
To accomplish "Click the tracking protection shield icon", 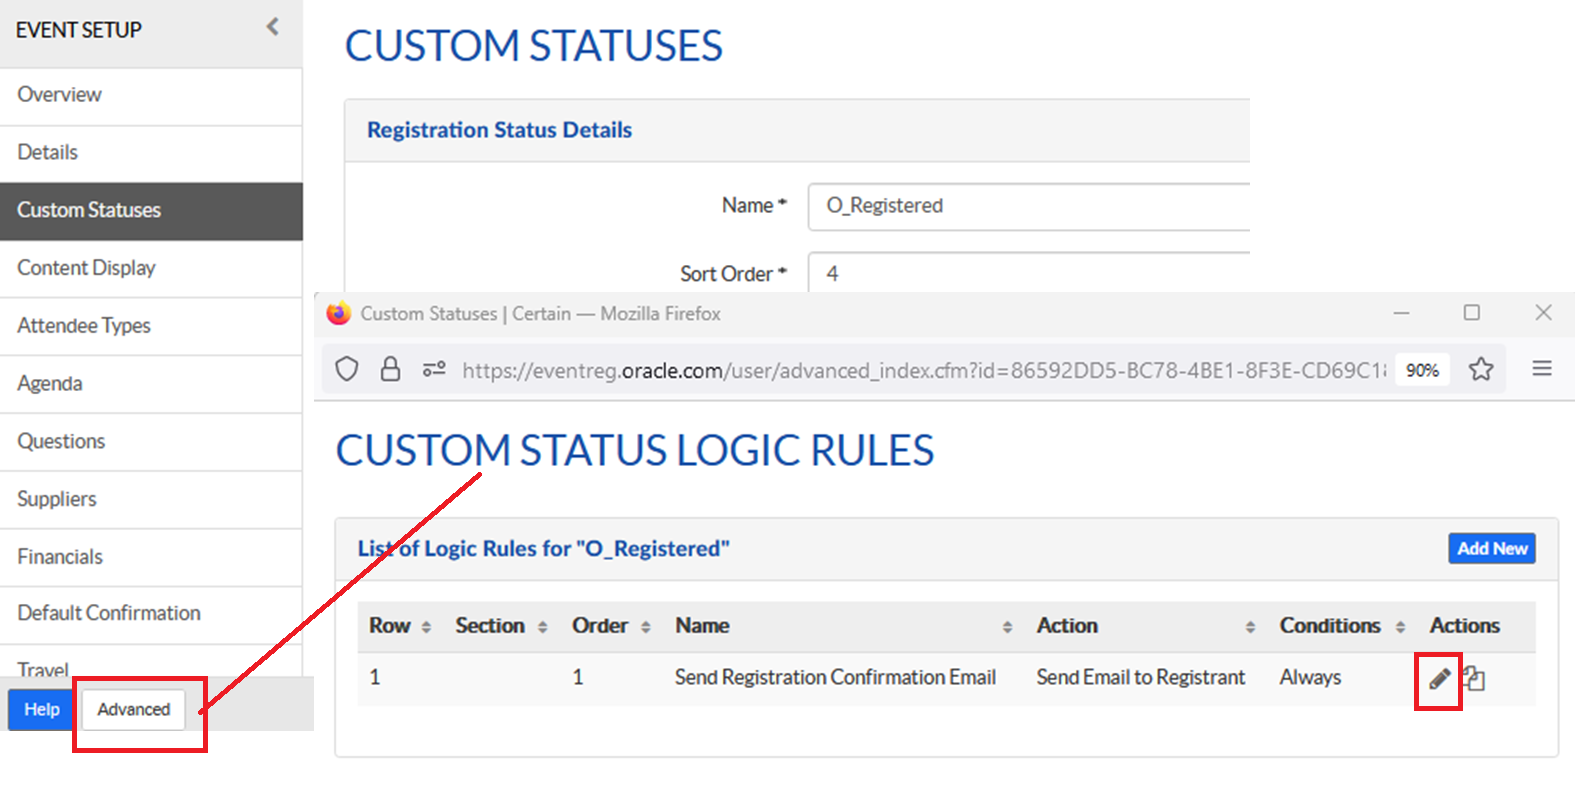I will (347, 370).
